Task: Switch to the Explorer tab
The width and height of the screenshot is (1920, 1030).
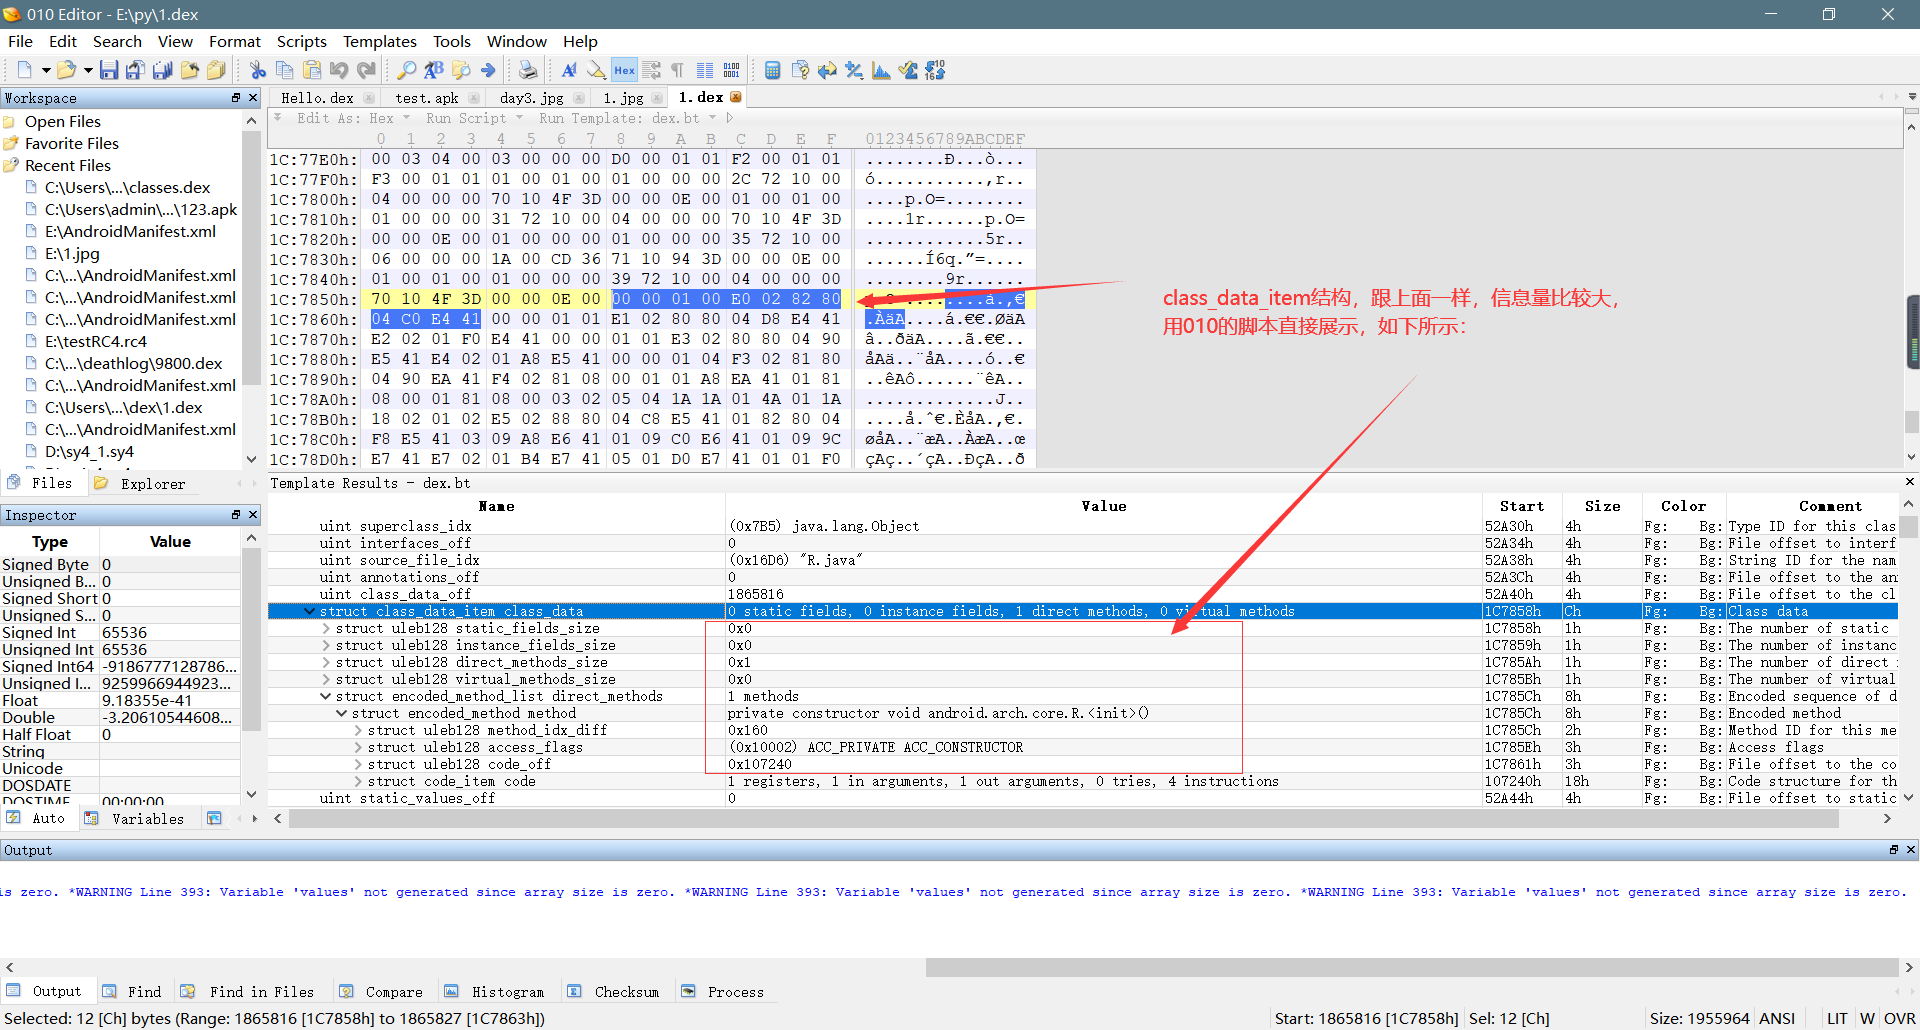Action: click(x=141, y=483)
